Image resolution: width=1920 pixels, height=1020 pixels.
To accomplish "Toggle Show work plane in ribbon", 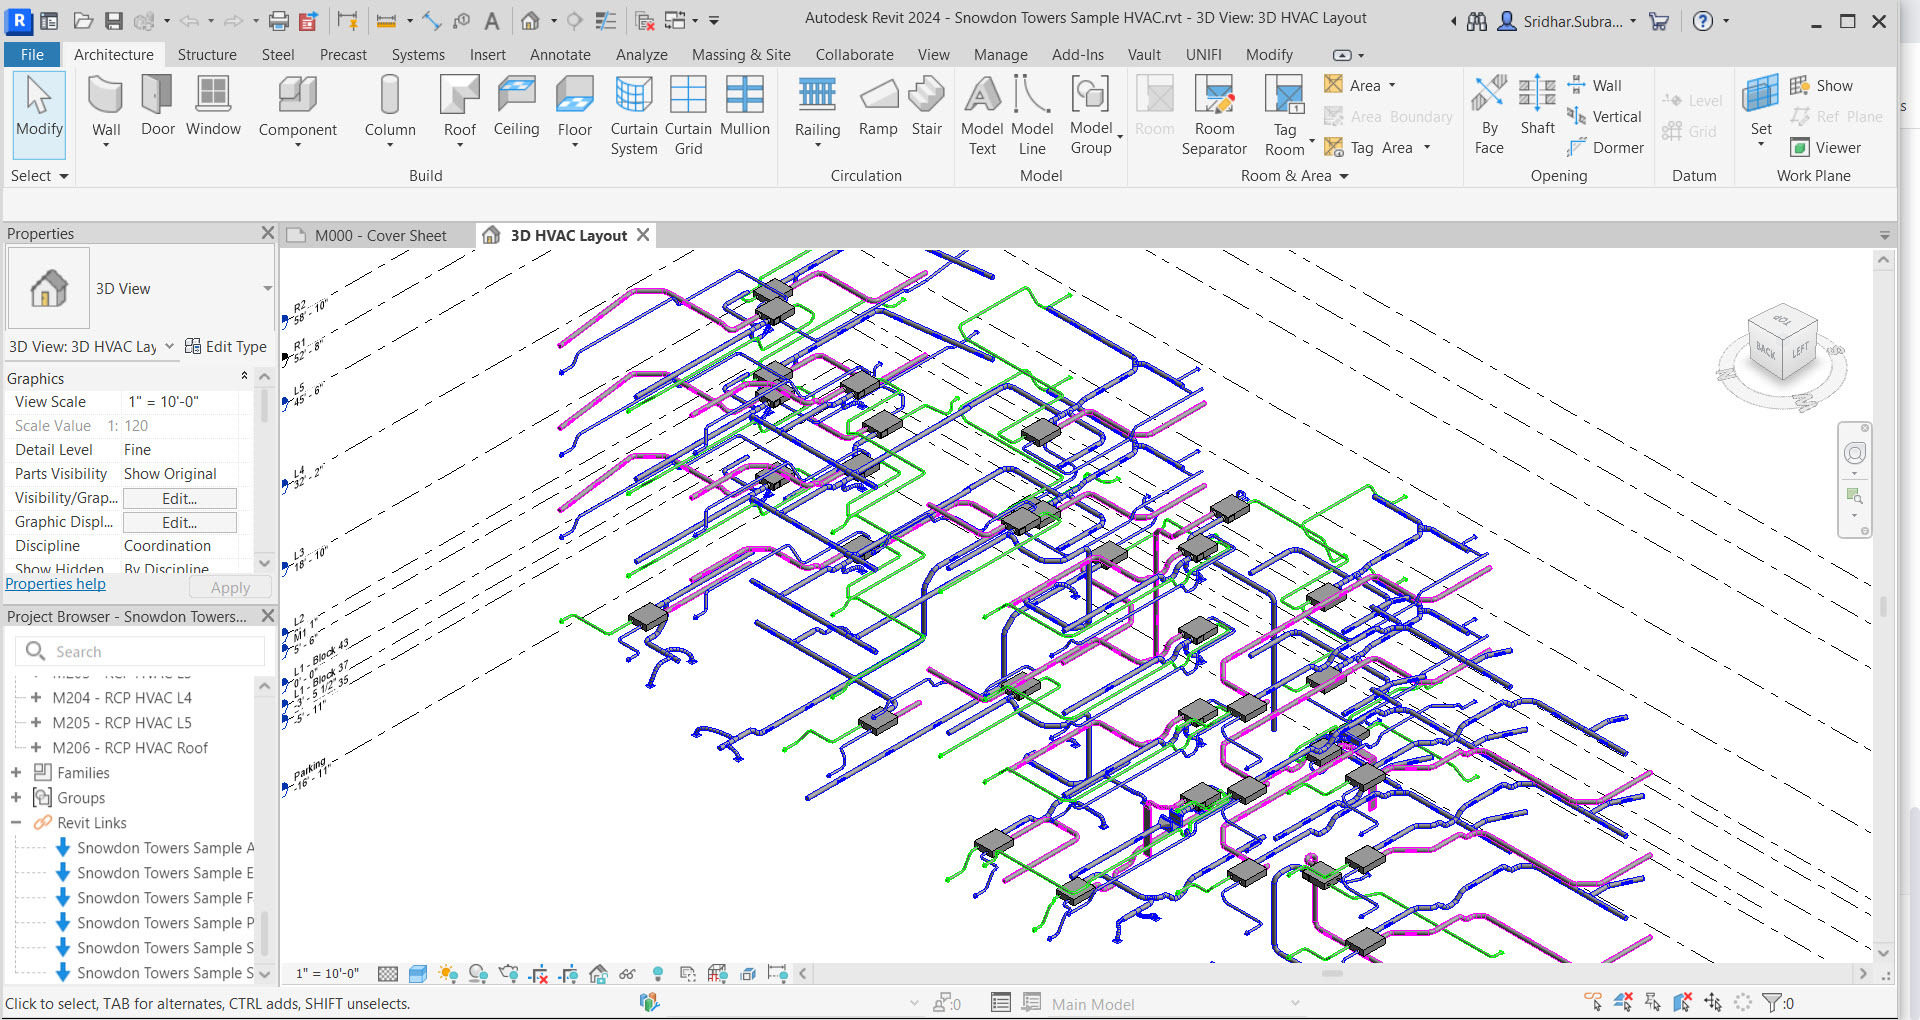I will coord(1820,86).
